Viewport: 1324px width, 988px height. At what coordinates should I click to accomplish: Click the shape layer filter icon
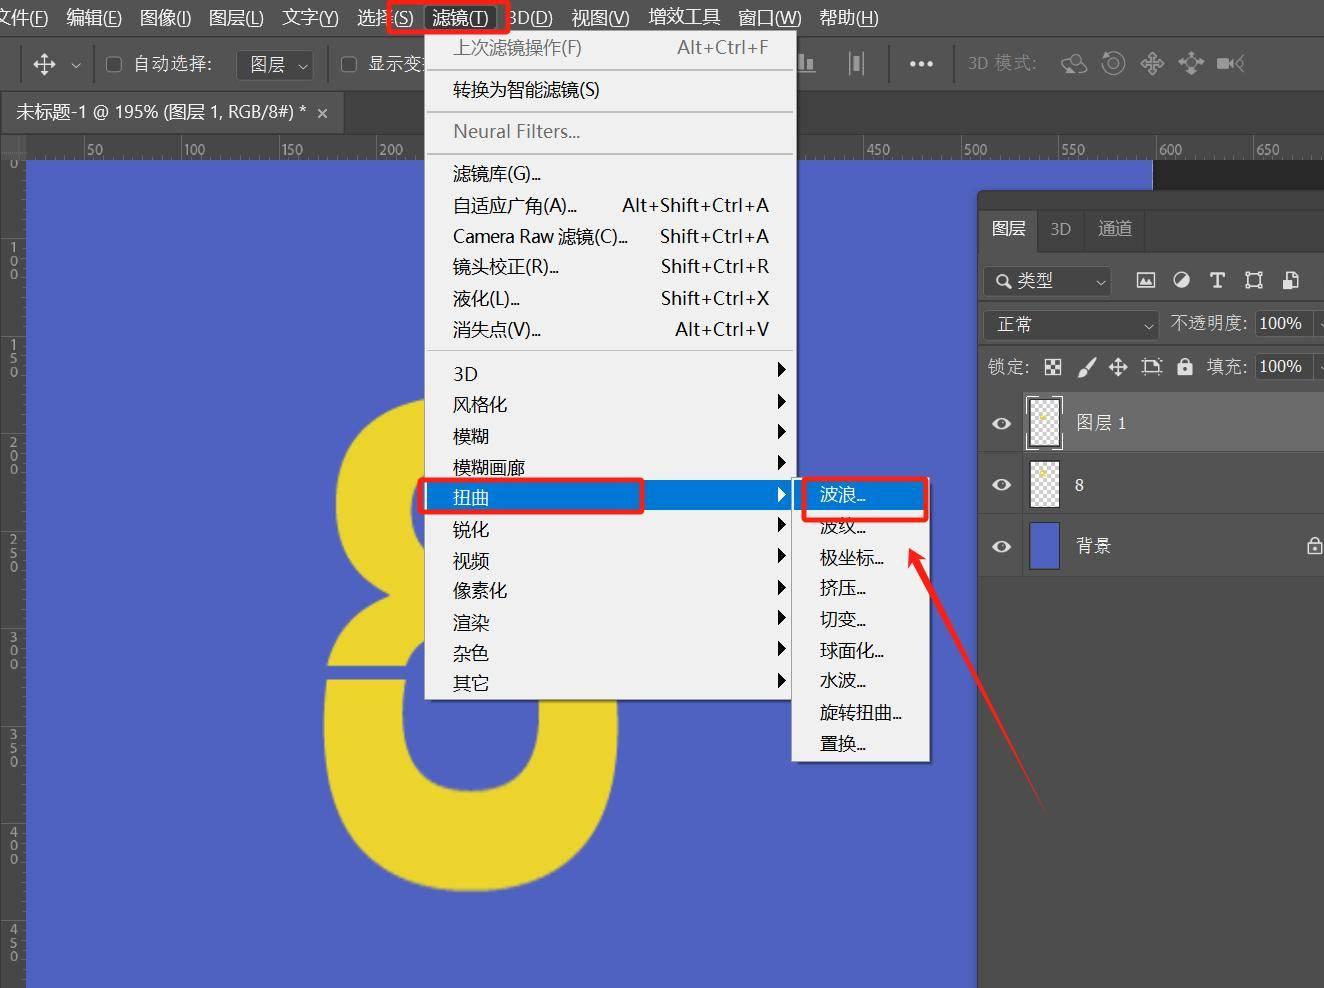1253,281
